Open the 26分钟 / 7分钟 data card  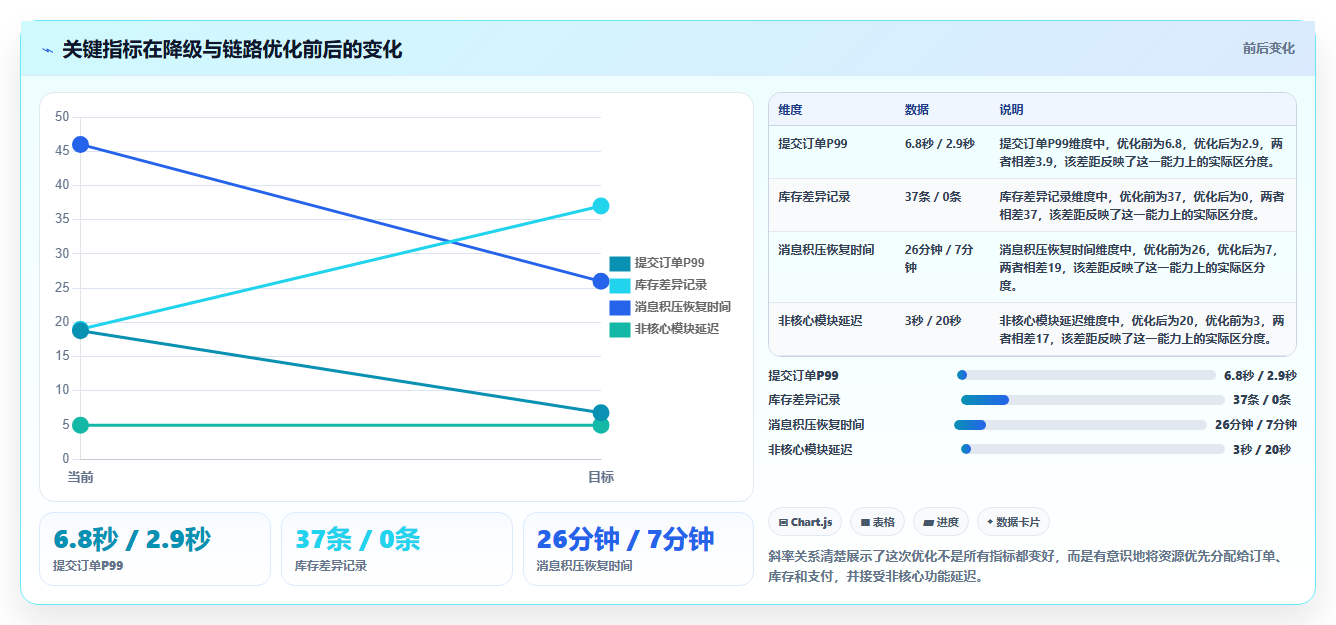[638, 549]
